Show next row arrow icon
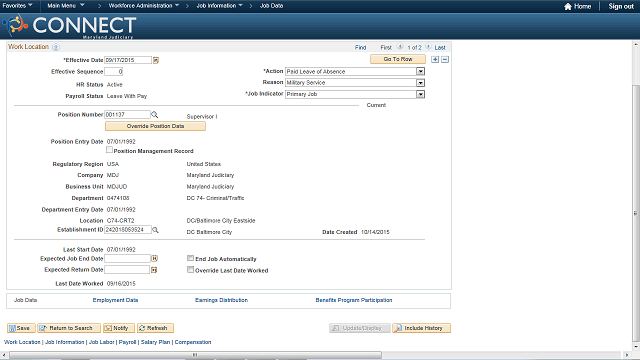 pos(428,47)
